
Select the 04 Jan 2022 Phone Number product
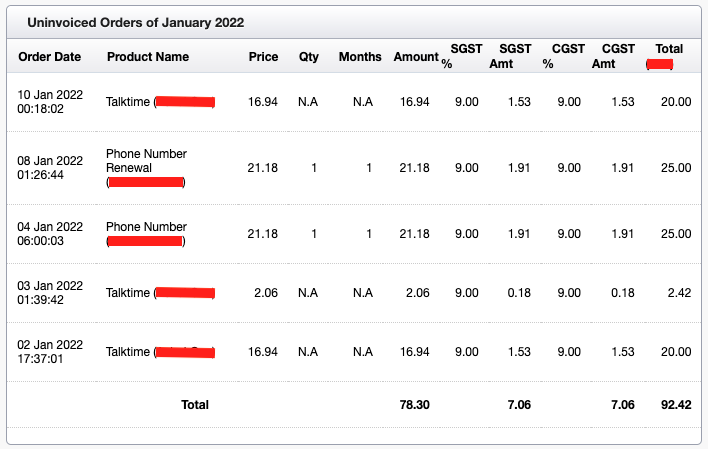click(x=146, y=227)
